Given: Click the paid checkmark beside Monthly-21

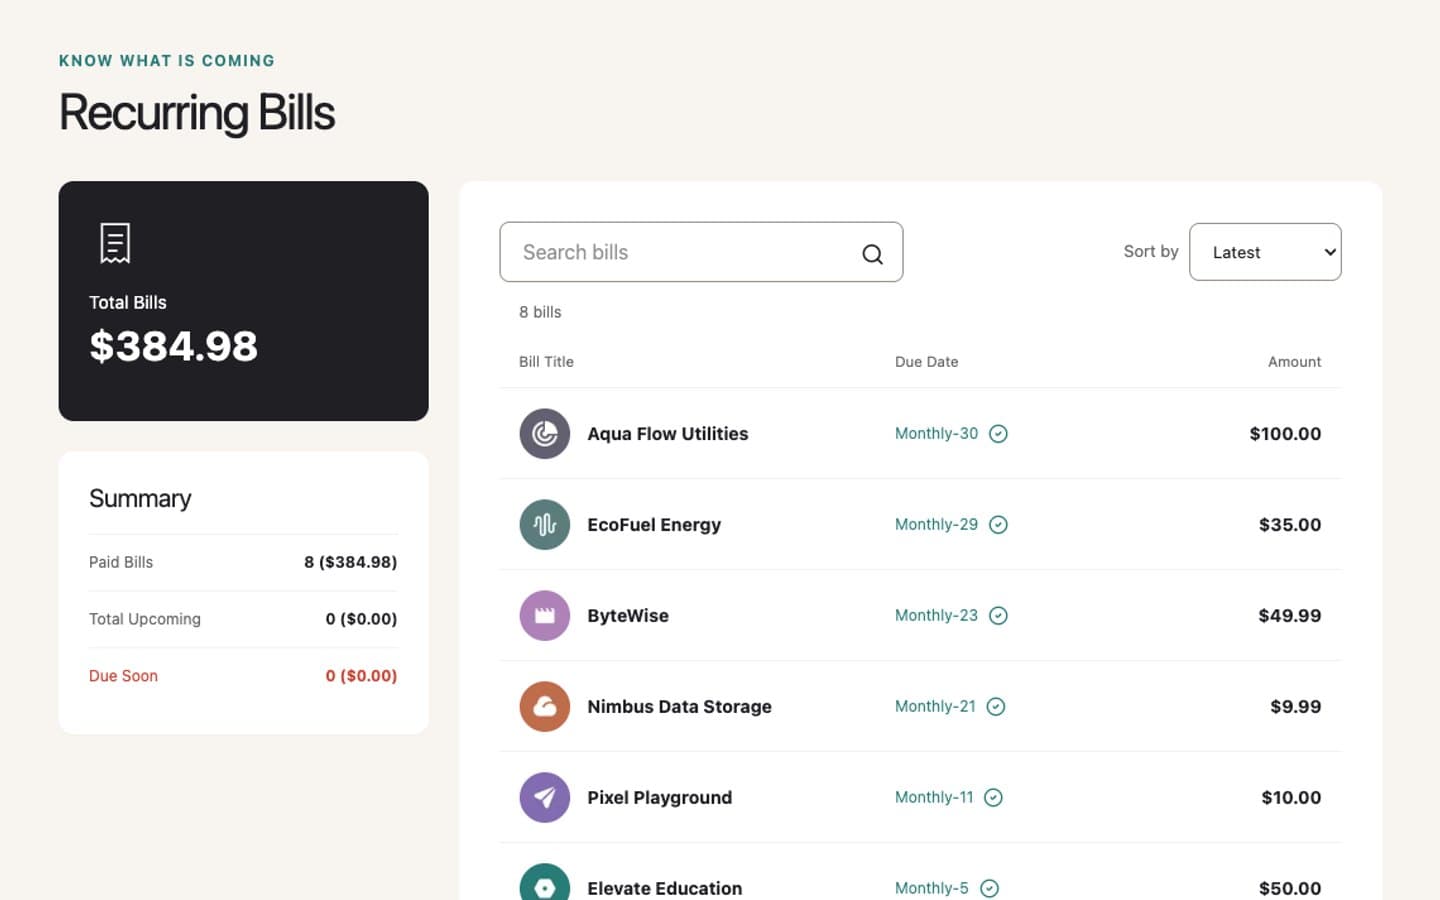Looking at the screenshot, I should point(996,707).
